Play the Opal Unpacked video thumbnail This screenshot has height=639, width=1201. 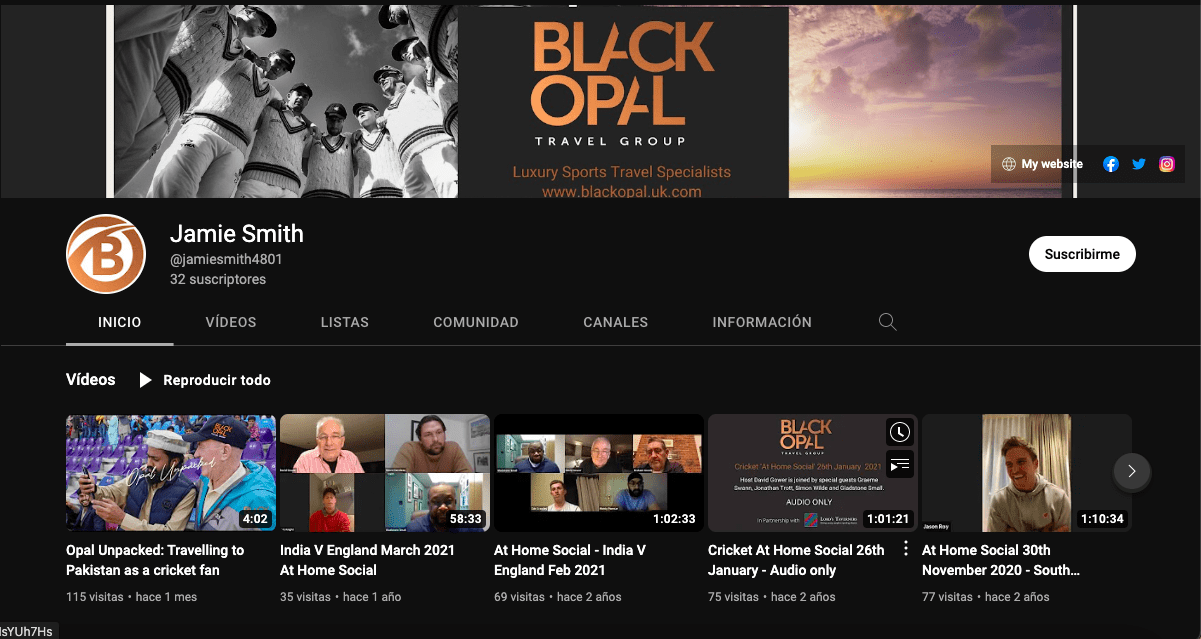click(171, 473)
